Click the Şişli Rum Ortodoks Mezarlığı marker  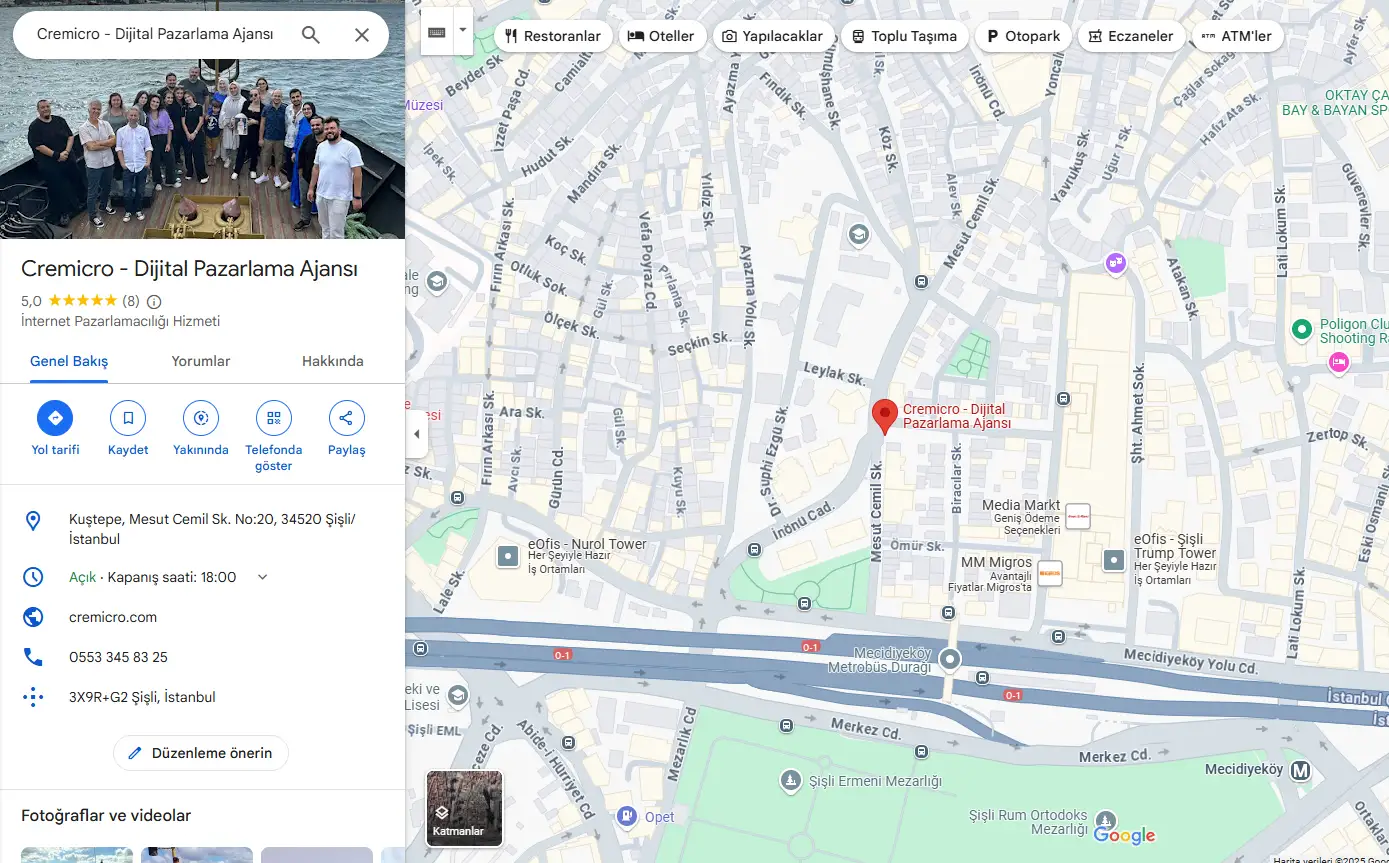click(x=1106, y=821)
